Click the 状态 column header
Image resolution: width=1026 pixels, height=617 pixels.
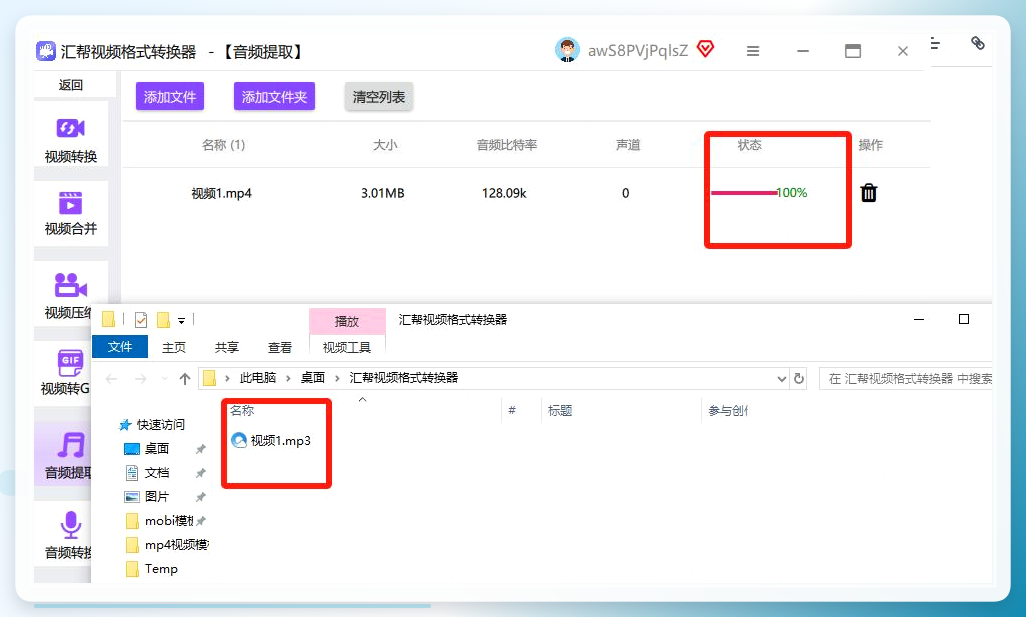coord(749,145)
